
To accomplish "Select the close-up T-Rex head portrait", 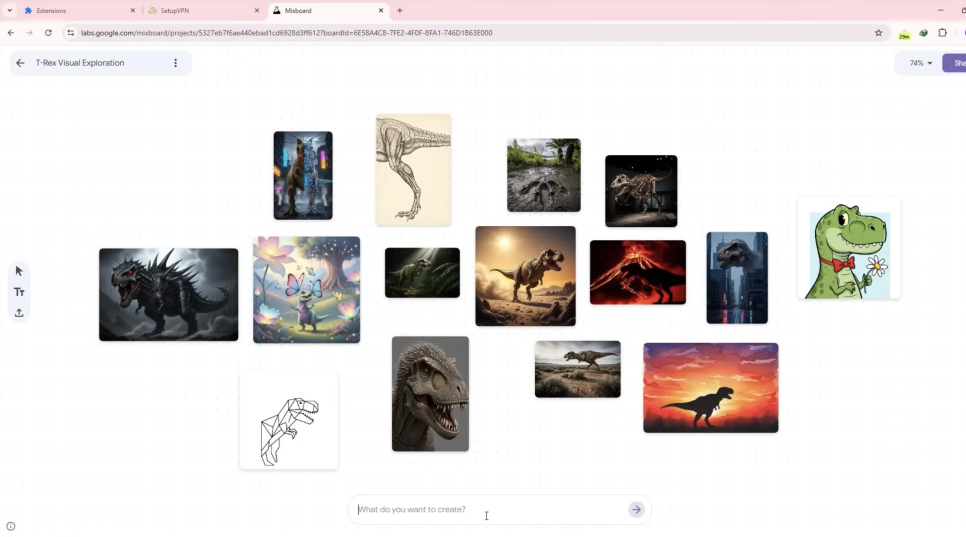I will pos(430,394).
